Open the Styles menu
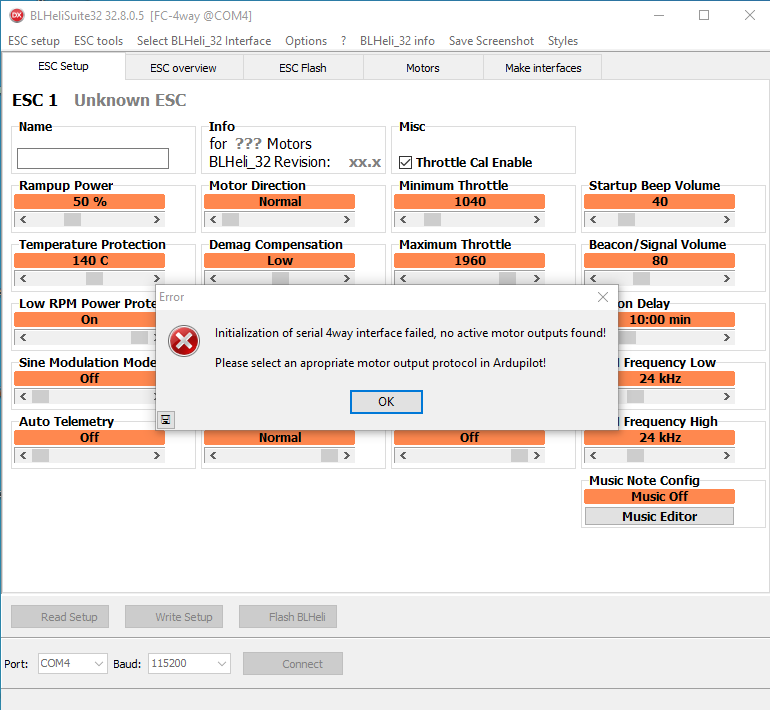 563,41
